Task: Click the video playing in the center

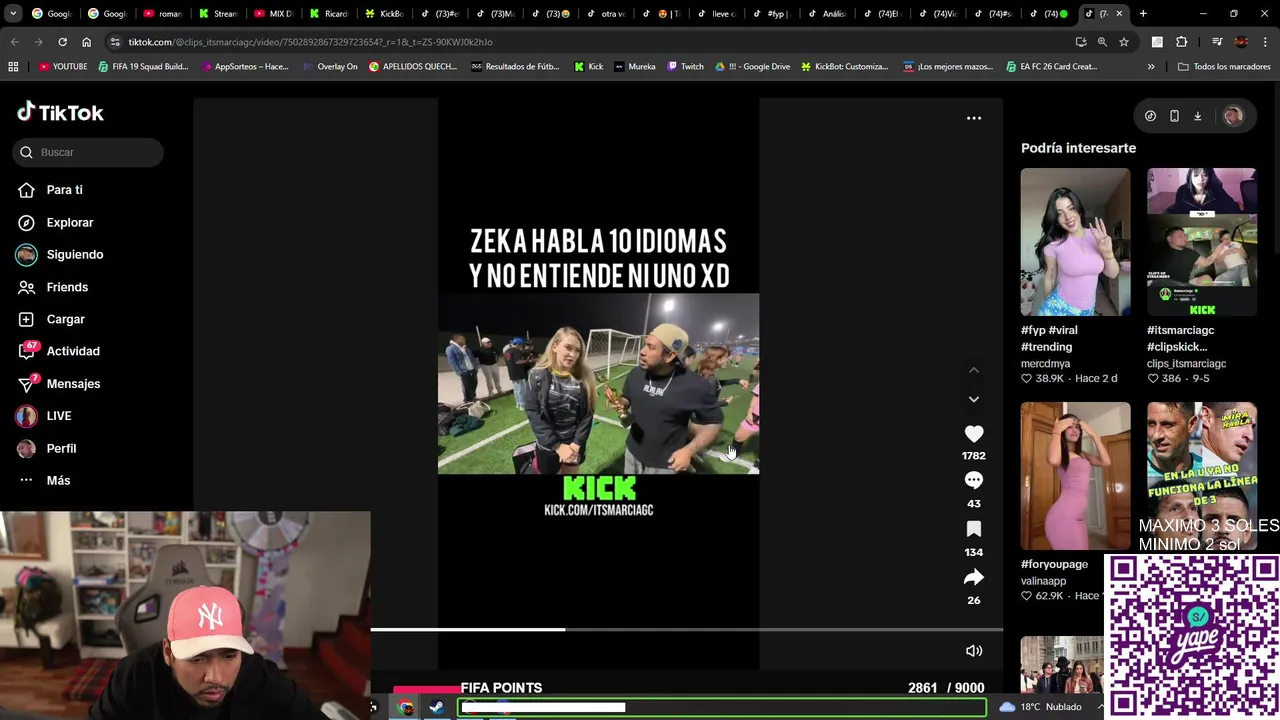Action: (598, 384)
